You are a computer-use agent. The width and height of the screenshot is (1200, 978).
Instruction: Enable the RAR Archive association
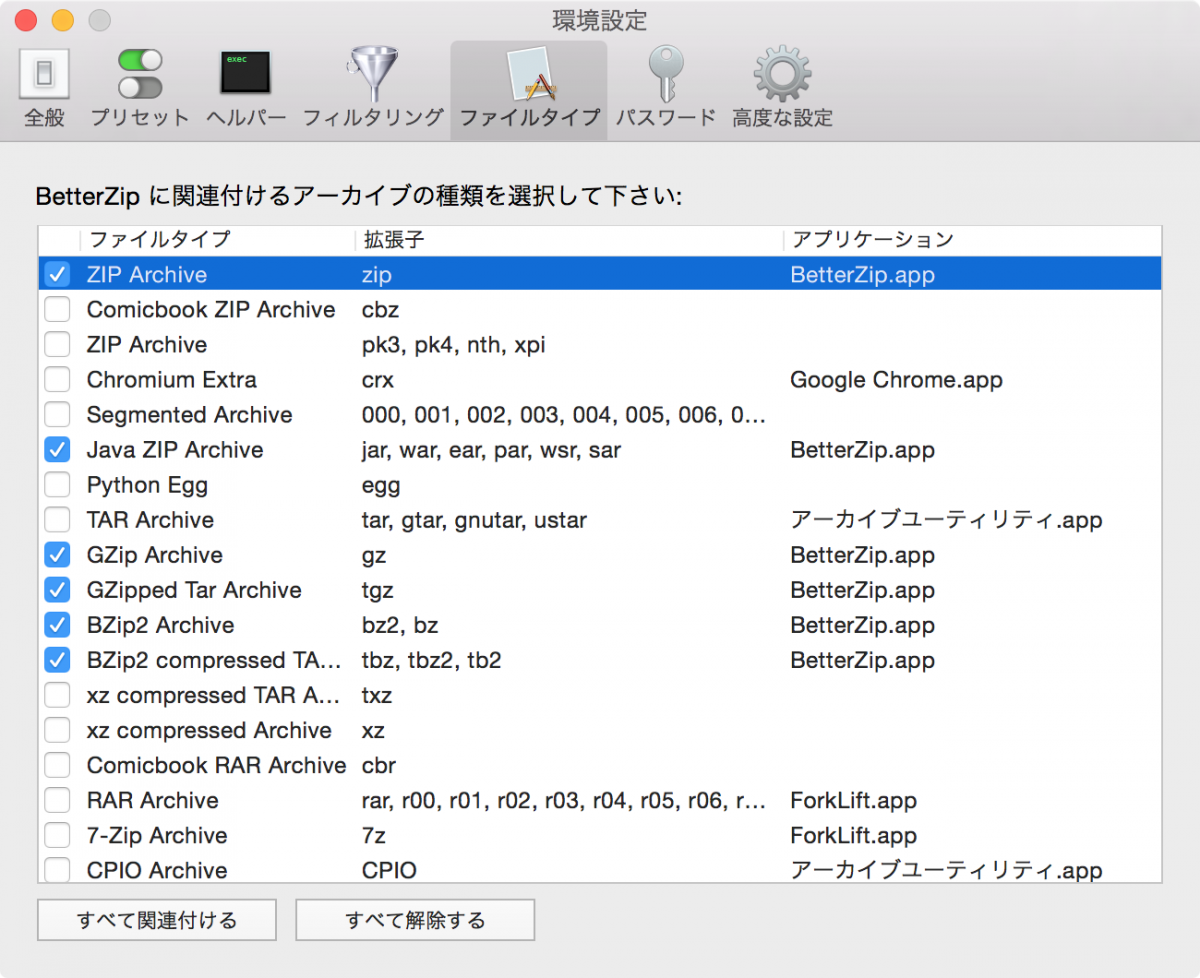pyautogui.click(x=57, y=800)
